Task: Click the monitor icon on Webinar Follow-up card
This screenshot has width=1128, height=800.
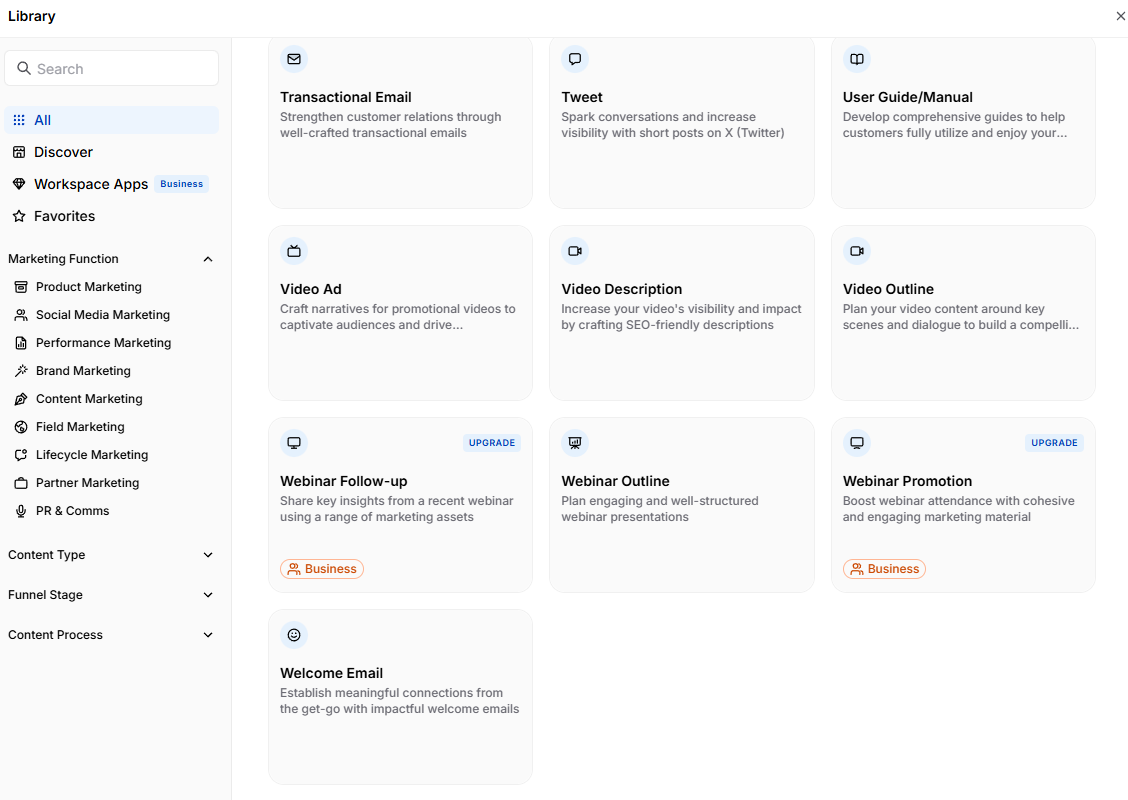Action: (294, 442)
